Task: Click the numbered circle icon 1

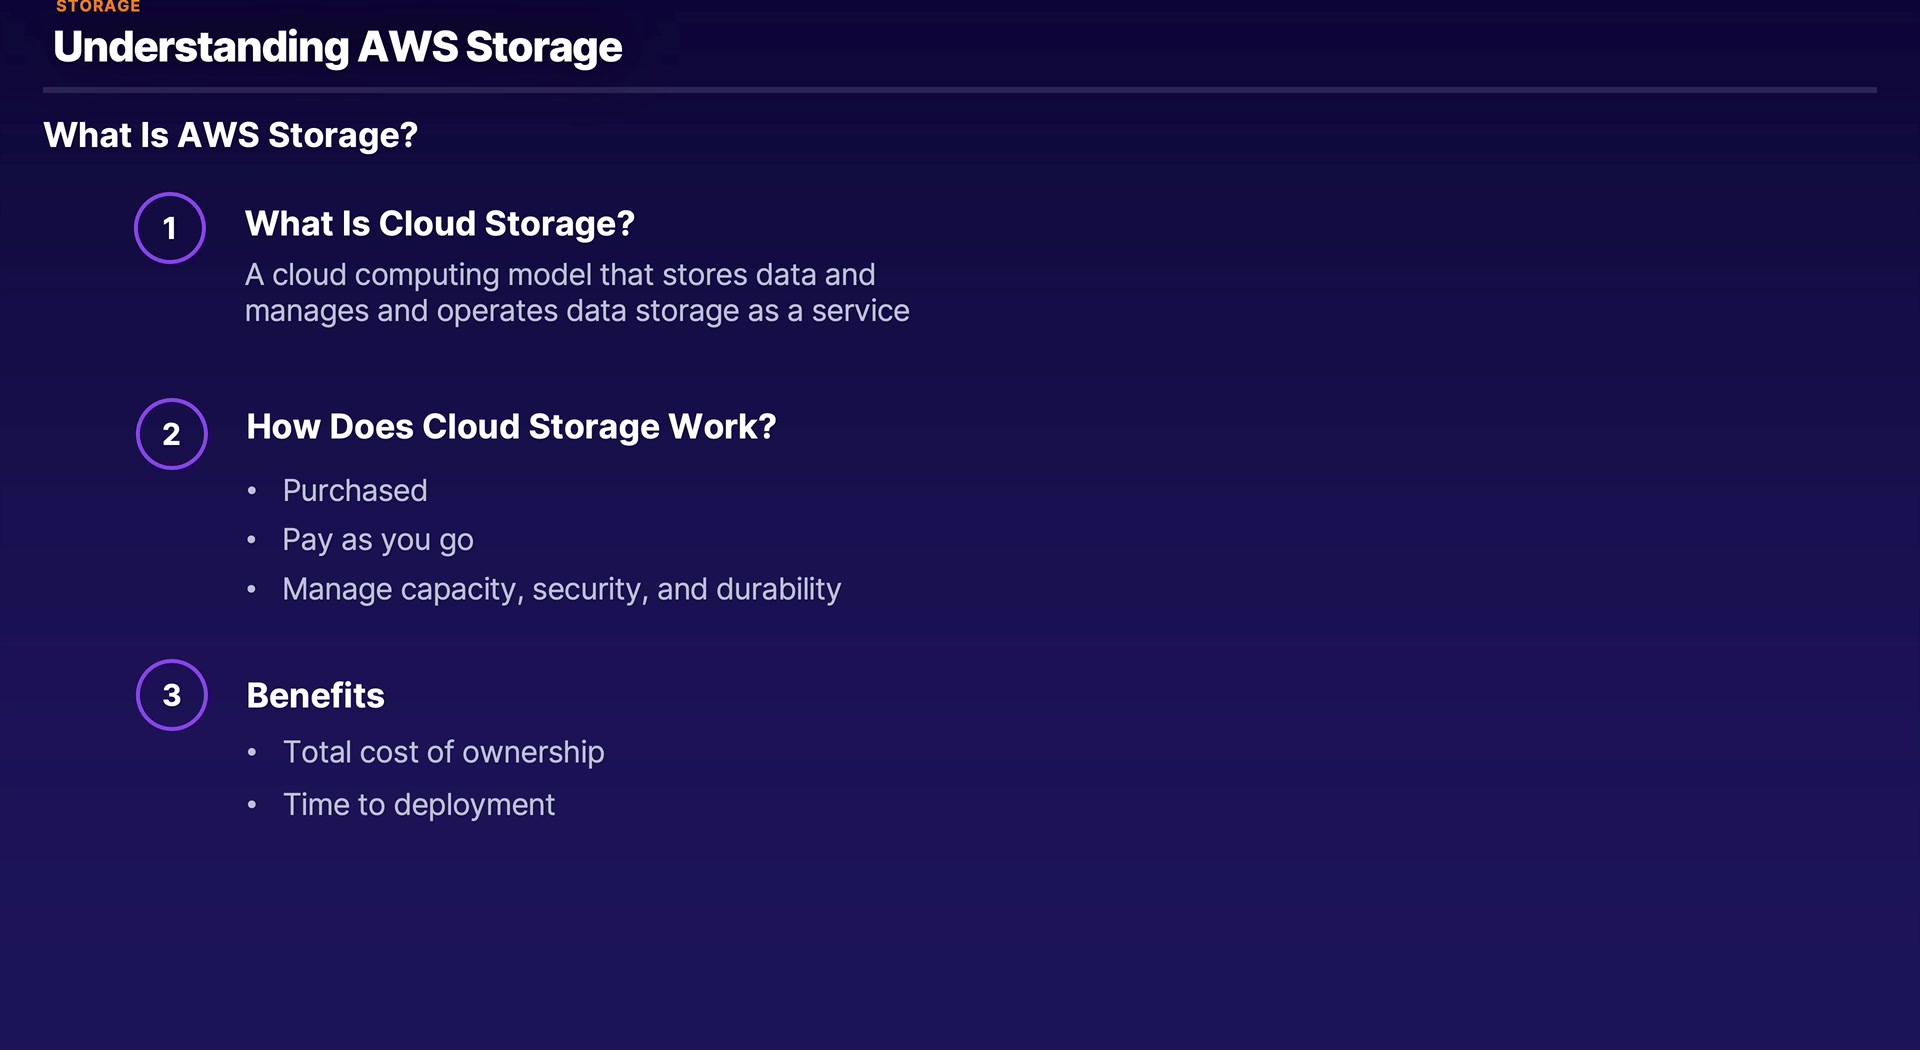Action: [170, 228]
